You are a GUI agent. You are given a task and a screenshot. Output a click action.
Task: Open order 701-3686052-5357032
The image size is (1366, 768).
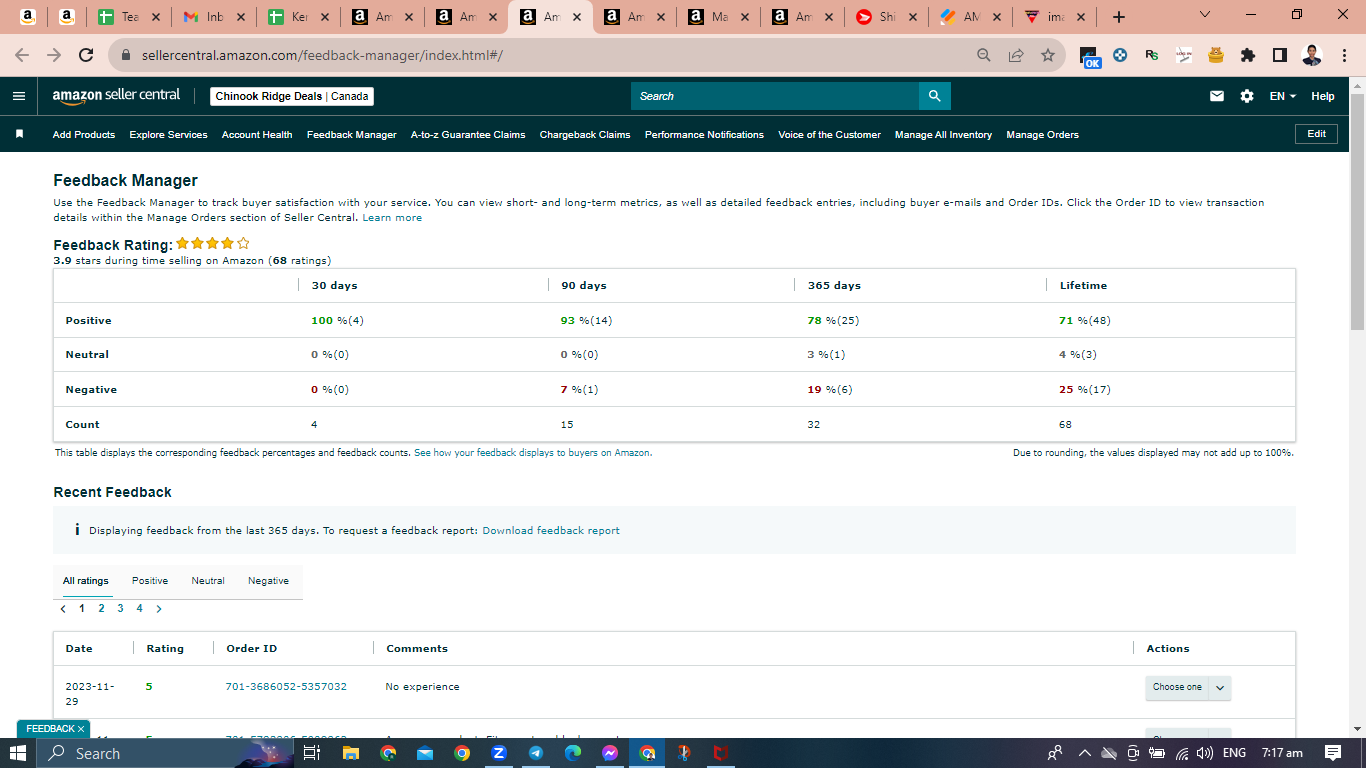click(286, 686)
